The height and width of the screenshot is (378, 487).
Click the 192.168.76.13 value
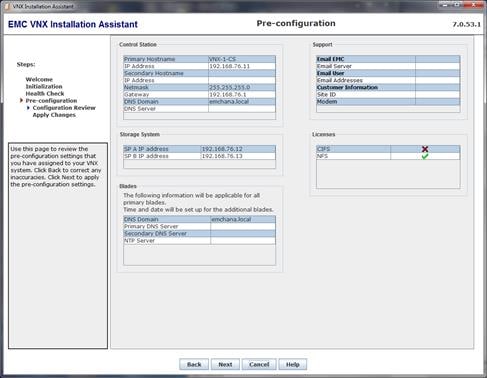222,156
